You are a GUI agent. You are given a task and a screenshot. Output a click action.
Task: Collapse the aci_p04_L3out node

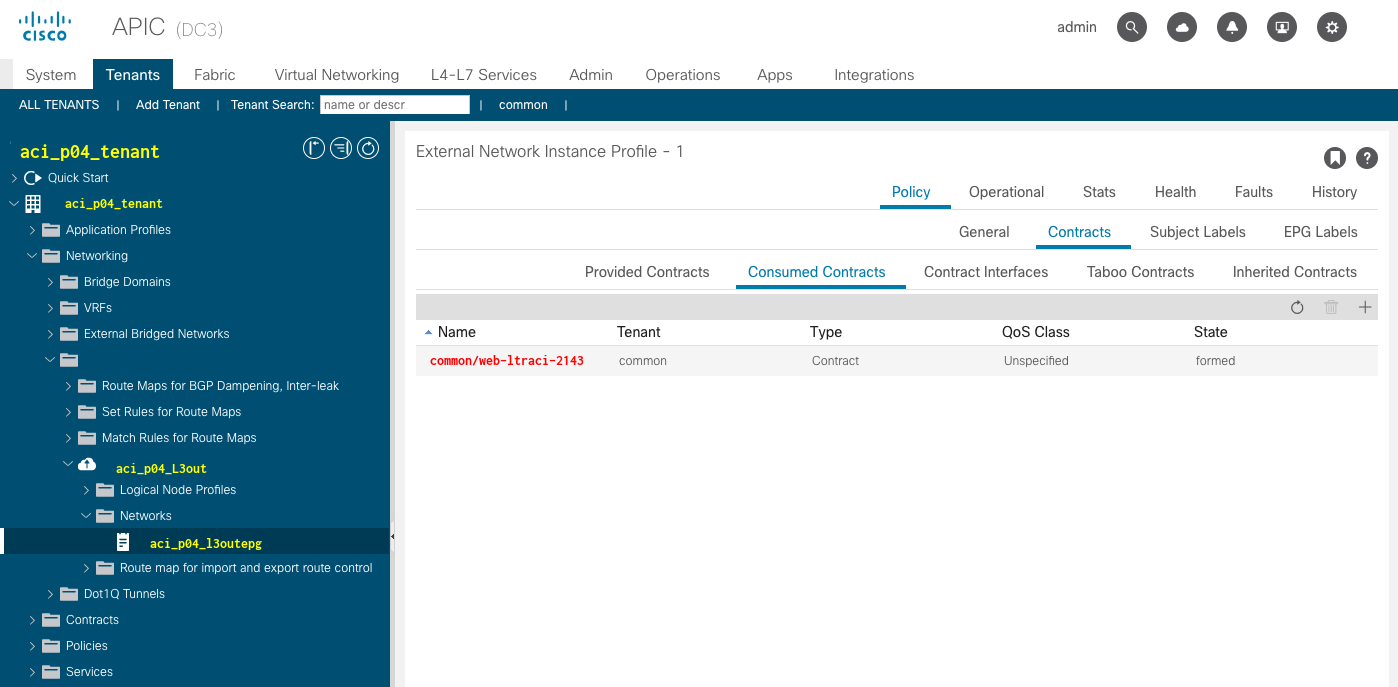click(68, 464)
